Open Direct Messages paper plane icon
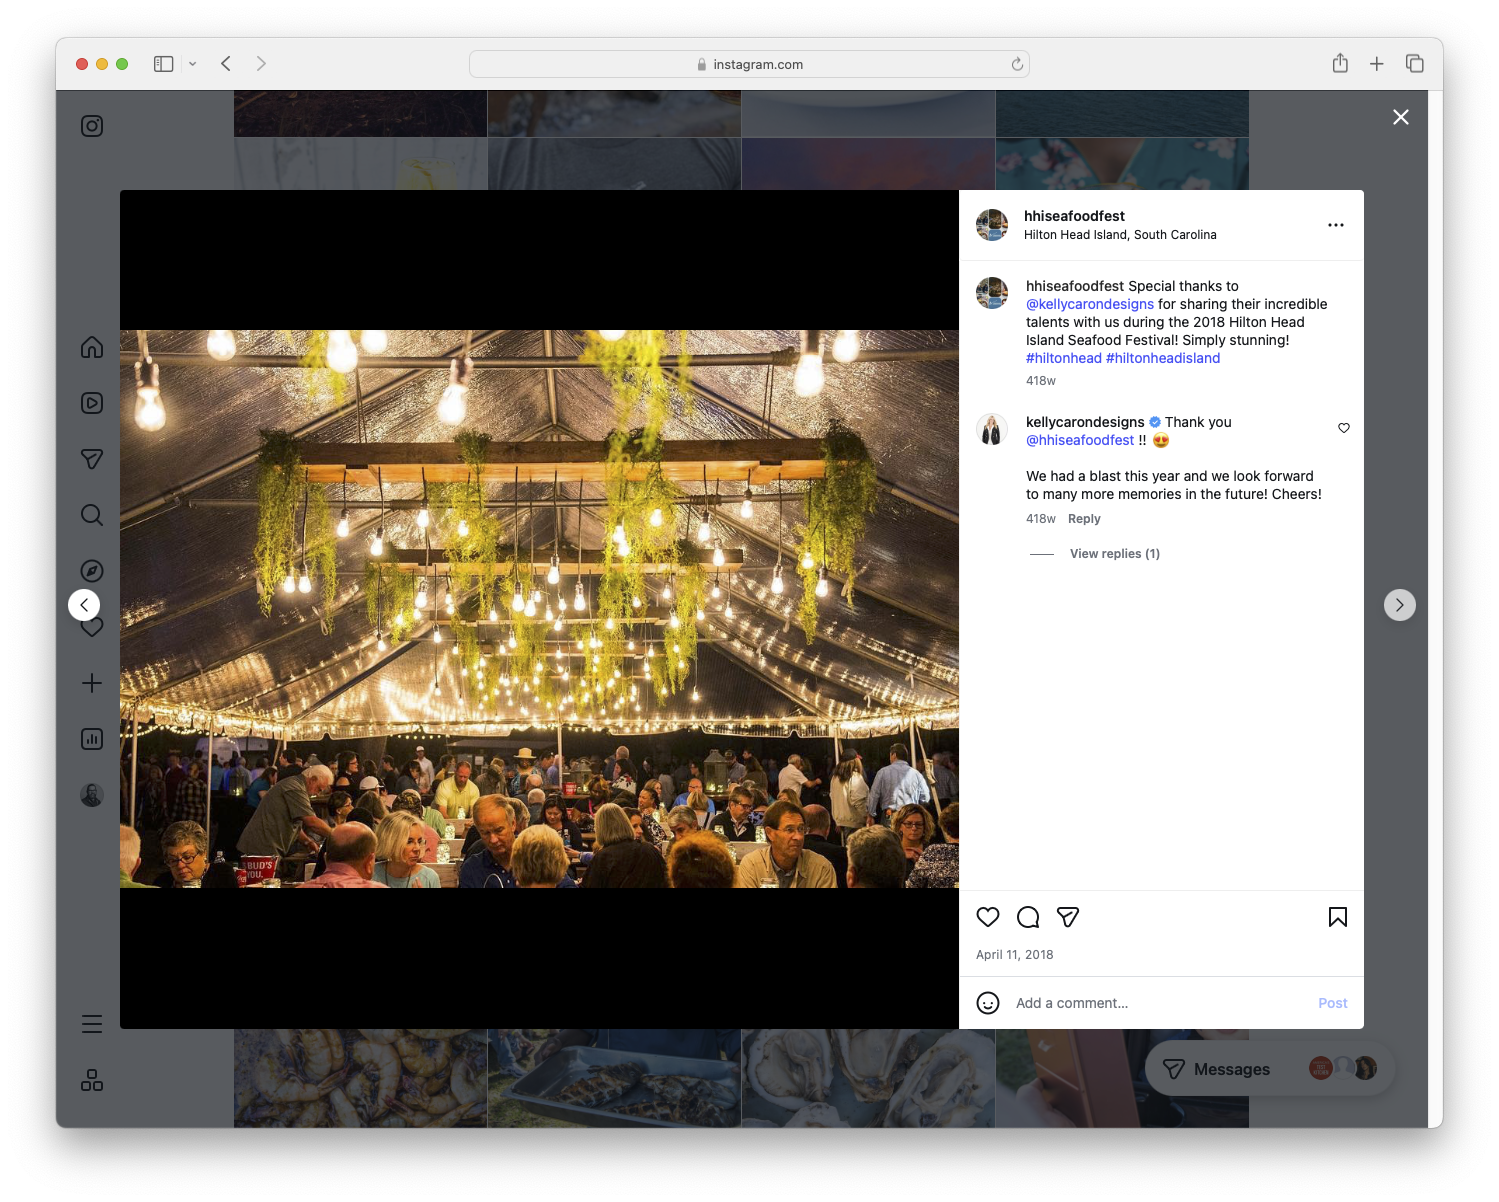 tap(91, 459)
